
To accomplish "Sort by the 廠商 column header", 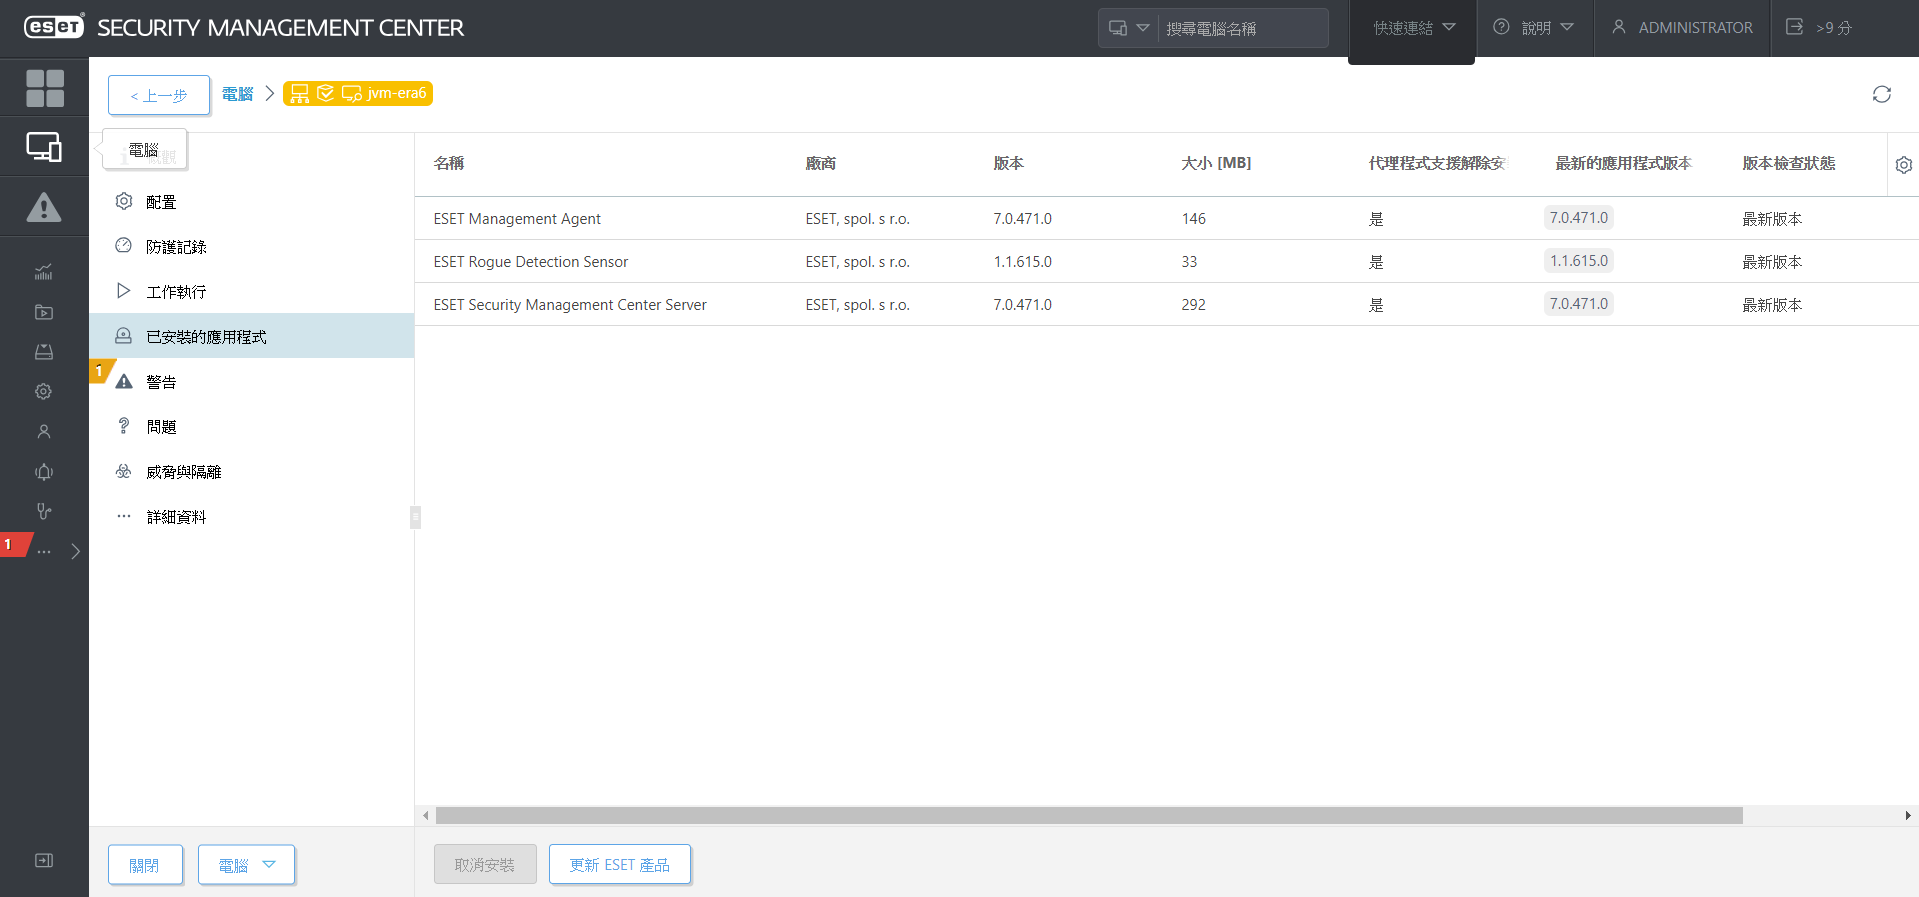I will 821,163.
